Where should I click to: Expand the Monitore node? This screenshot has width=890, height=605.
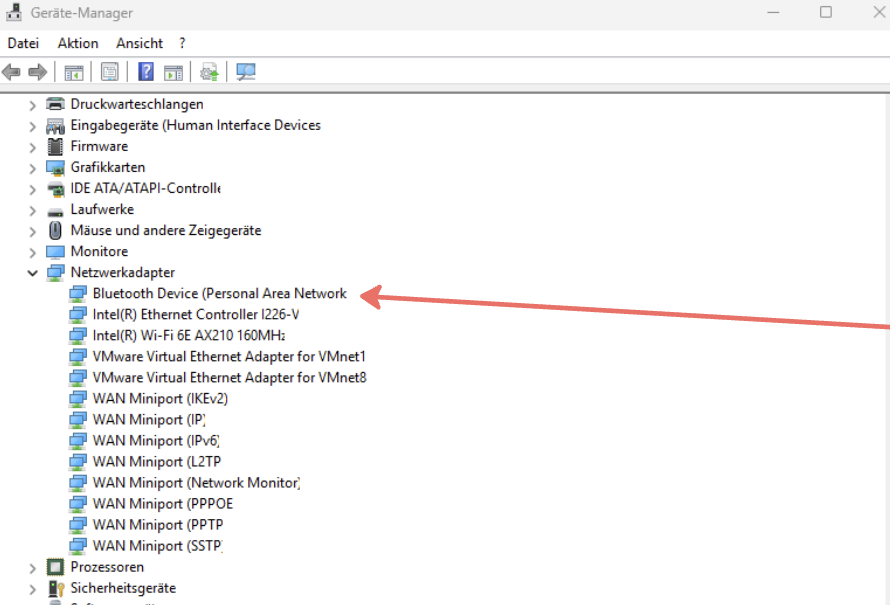[x=32, y=252]
